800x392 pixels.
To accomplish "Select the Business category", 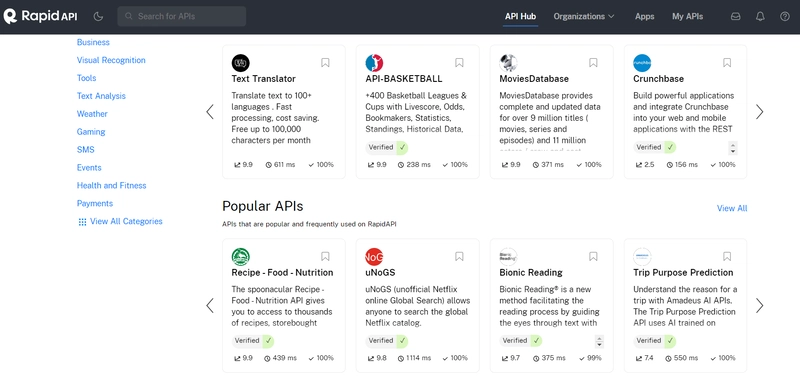I will click(93, 42).
